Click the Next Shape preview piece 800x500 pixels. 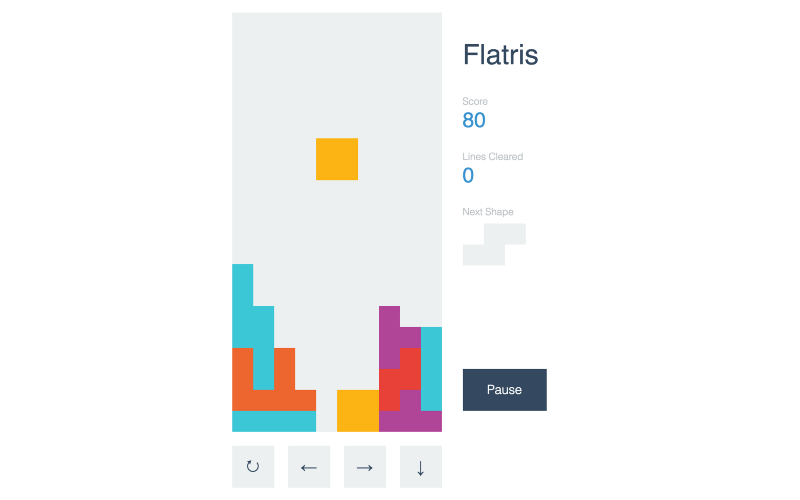pyautogui.click(x=494, y=245)
